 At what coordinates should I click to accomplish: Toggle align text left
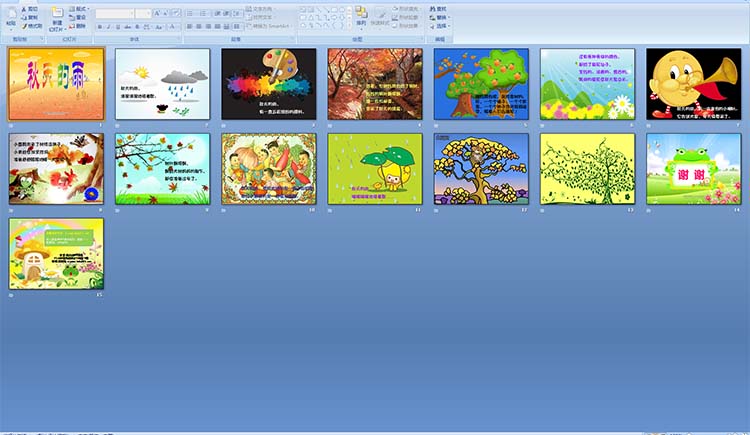coord(190,26)
